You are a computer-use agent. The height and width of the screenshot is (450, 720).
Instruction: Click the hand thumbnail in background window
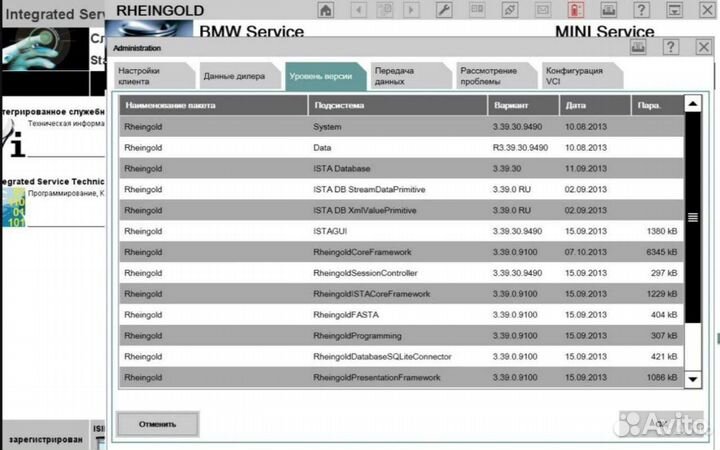point(45,49)
